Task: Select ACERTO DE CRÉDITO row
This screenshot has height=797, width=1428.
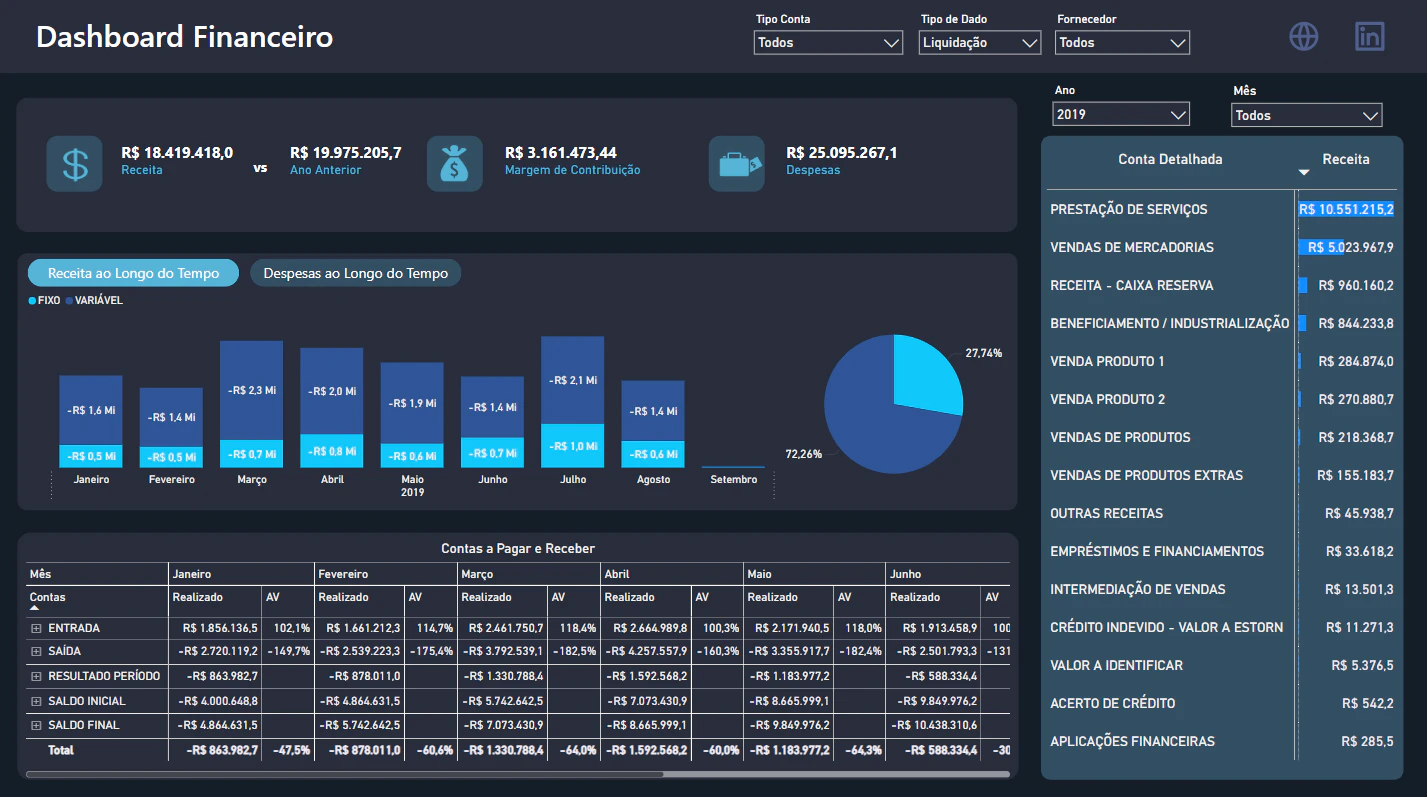Action: tap(1222, 703)
